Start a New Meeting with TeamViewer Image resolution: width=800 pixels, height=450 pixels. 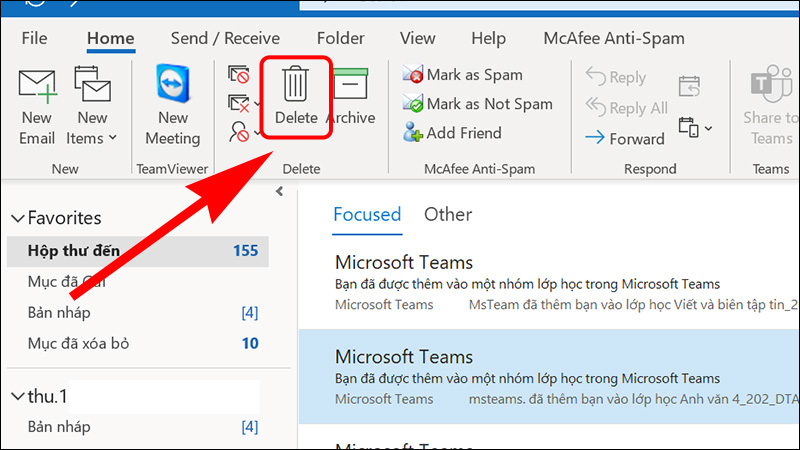coord(172,105)
